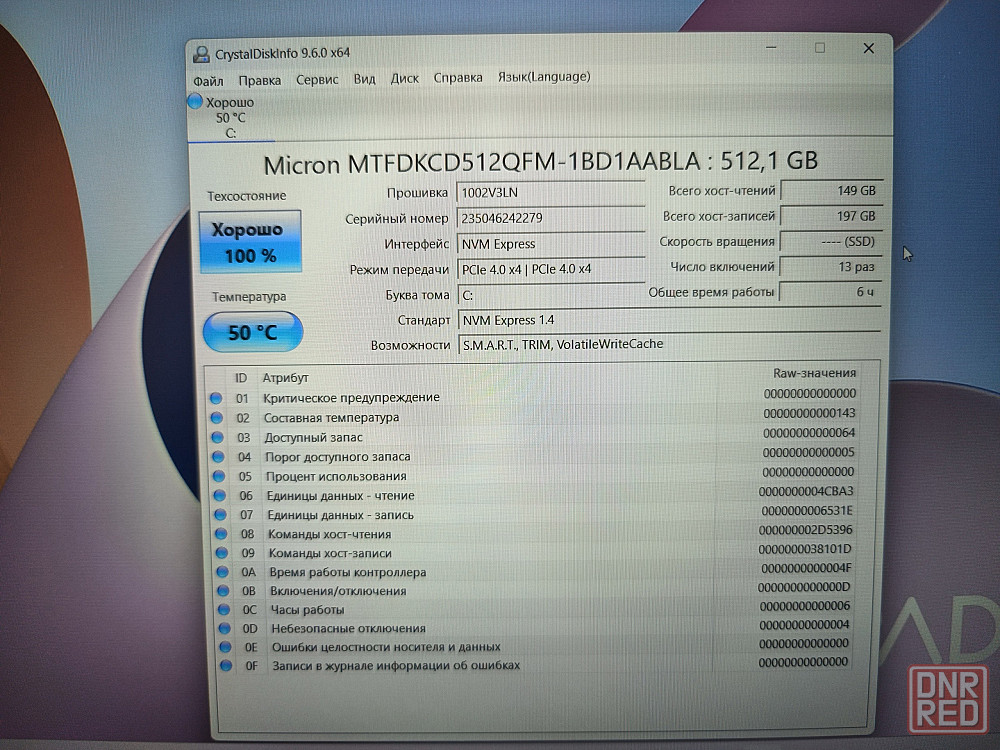Image resolution: width=1000 pixels, height=750 pixels.
Task: Select the row text Порог доступного запаса
Action: point(337,457)
